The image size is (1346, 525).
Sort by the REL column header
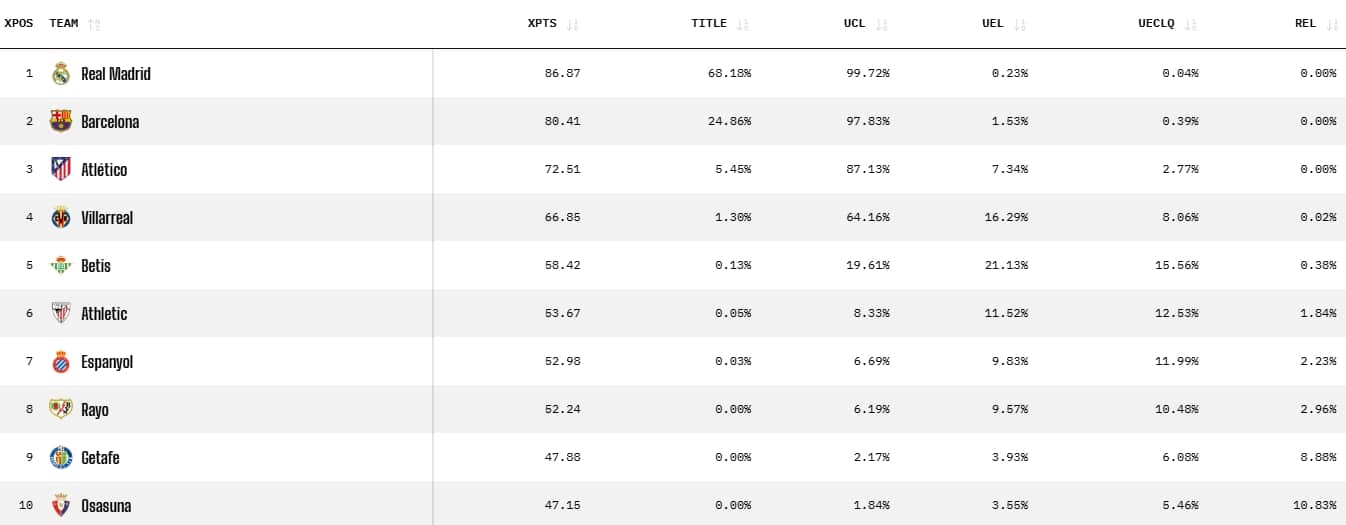coord(1305,23)
